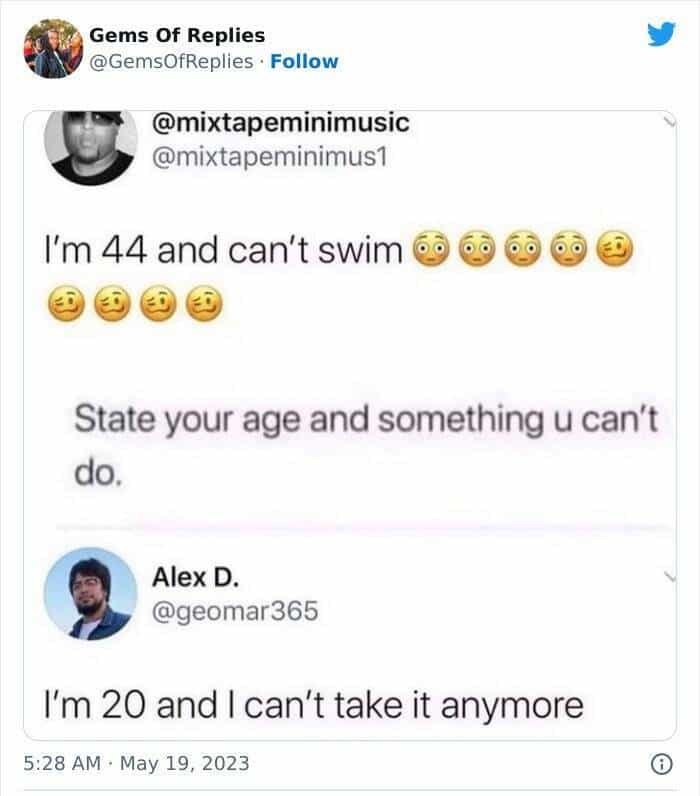
Task: Click the Gems Of Replies profile avatar
Action: click(x=51, y=48)
